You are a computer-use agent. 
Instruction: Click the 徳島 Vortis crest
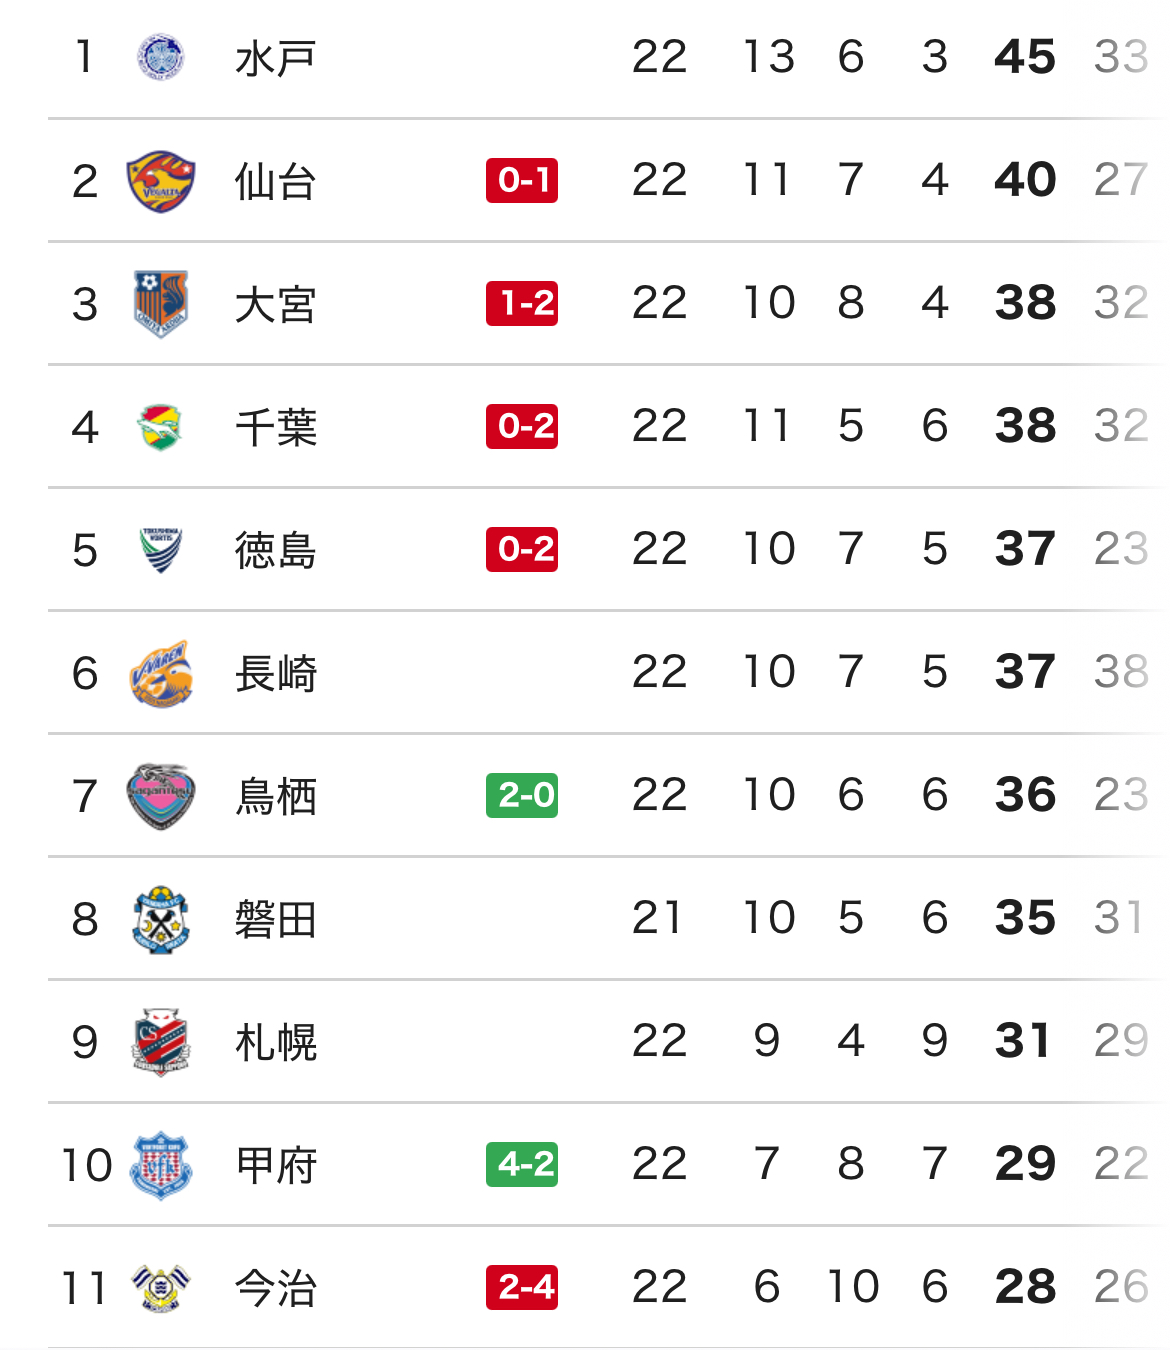coord(160,550)
